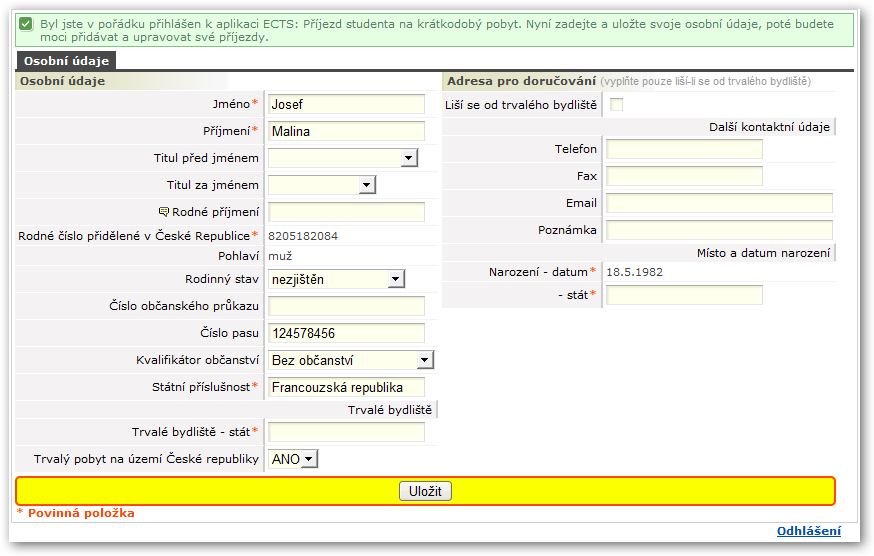
Task: Click the Pohlaví value muž
Action: [280, 256]
